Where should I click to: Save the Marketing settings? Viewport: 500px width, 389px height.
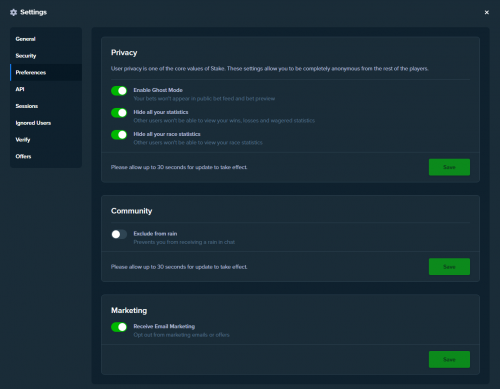click(449, 359)
